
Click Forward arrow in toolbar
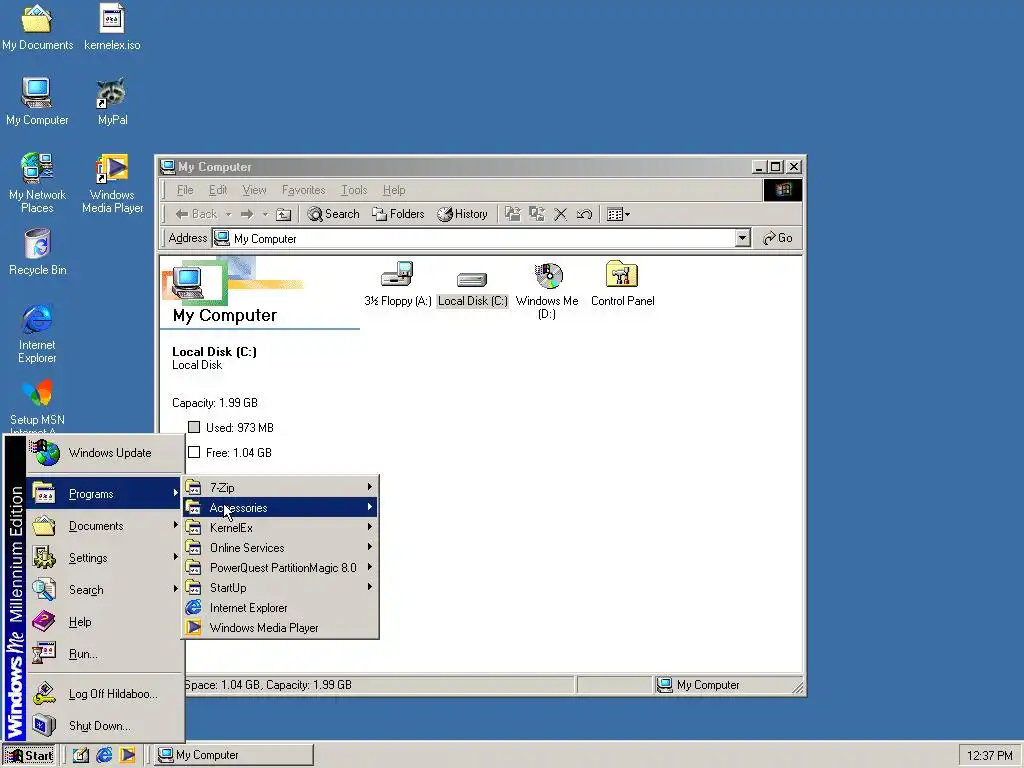click(x=247, y=214)
